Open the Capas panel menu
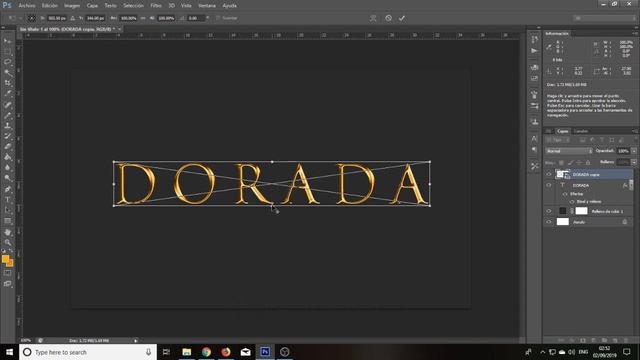This screenshot has width=640, height=360. [634, 131]
